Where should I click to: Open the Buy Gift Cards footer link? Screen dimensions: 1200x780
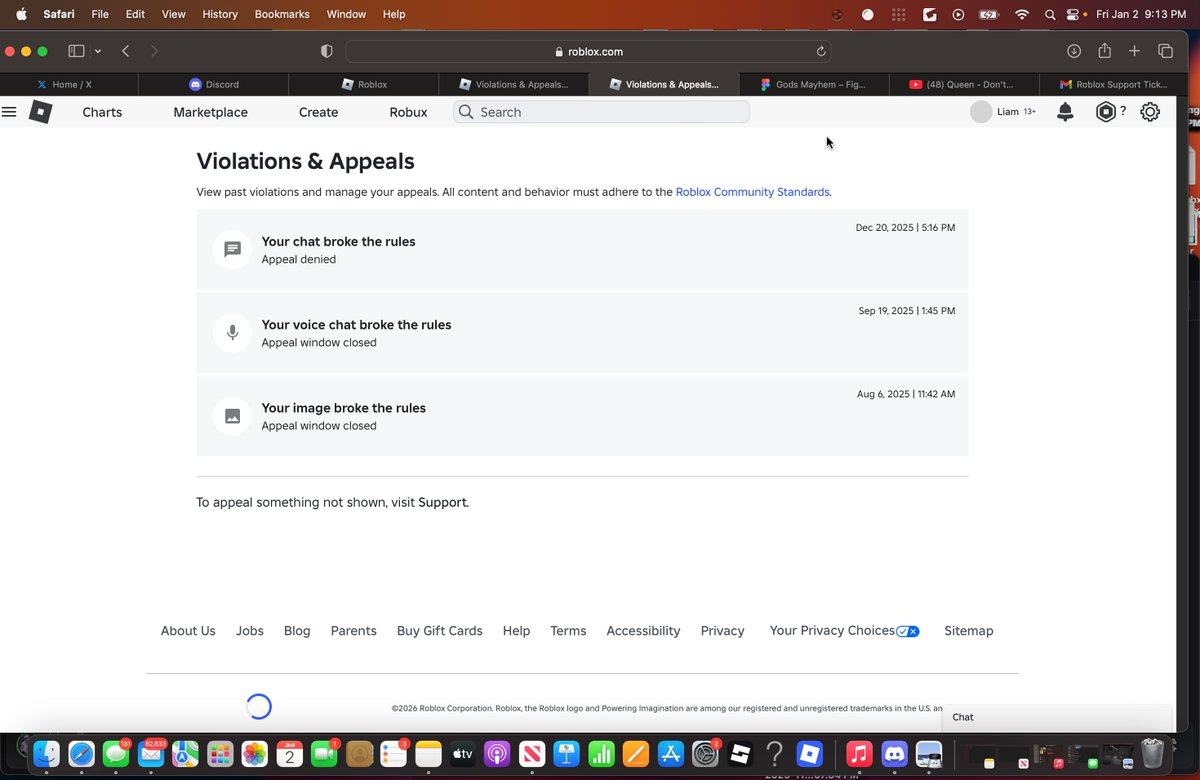coord(439,631)
